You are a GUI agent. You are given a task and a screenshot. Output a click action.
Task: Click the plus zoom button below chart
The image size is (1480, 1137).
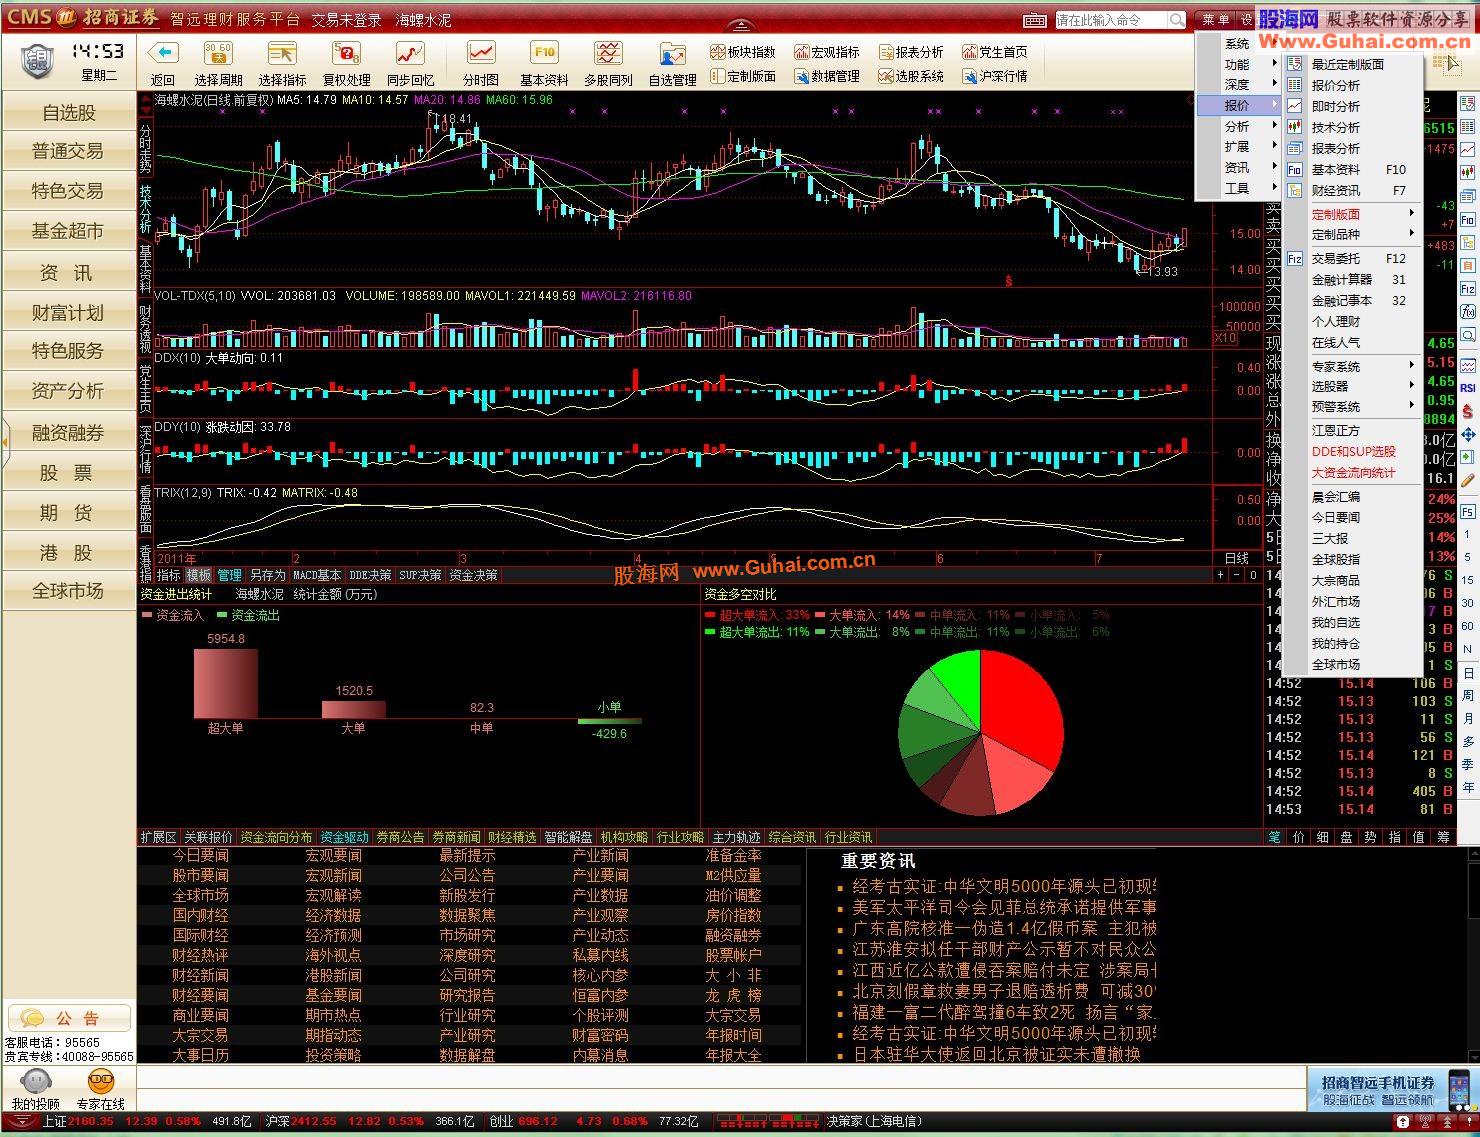1220,575
